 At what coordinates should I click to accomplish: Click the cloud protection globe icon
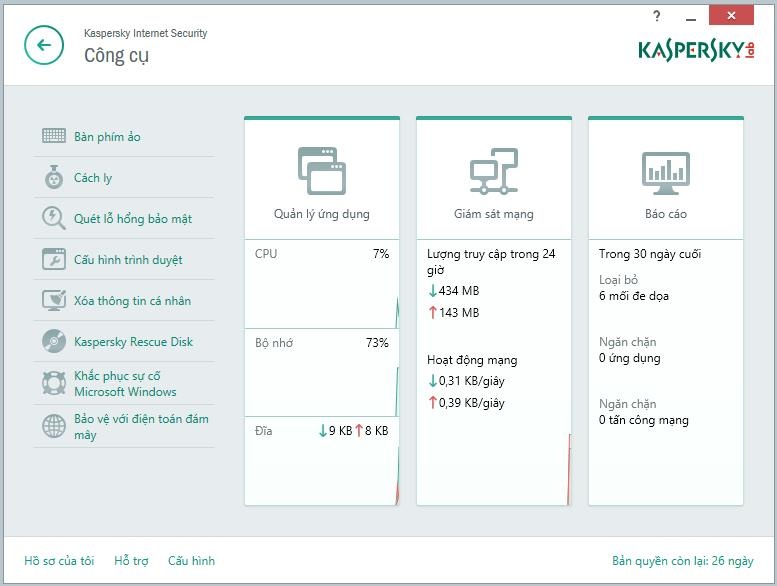pyautogui.click(x=54, y=426)
